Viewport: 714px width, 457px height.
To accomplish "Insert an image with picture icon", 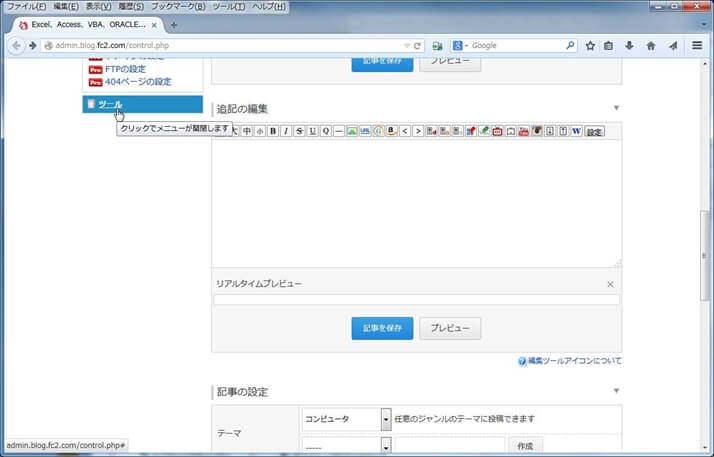I will click(x=352, y=131).
